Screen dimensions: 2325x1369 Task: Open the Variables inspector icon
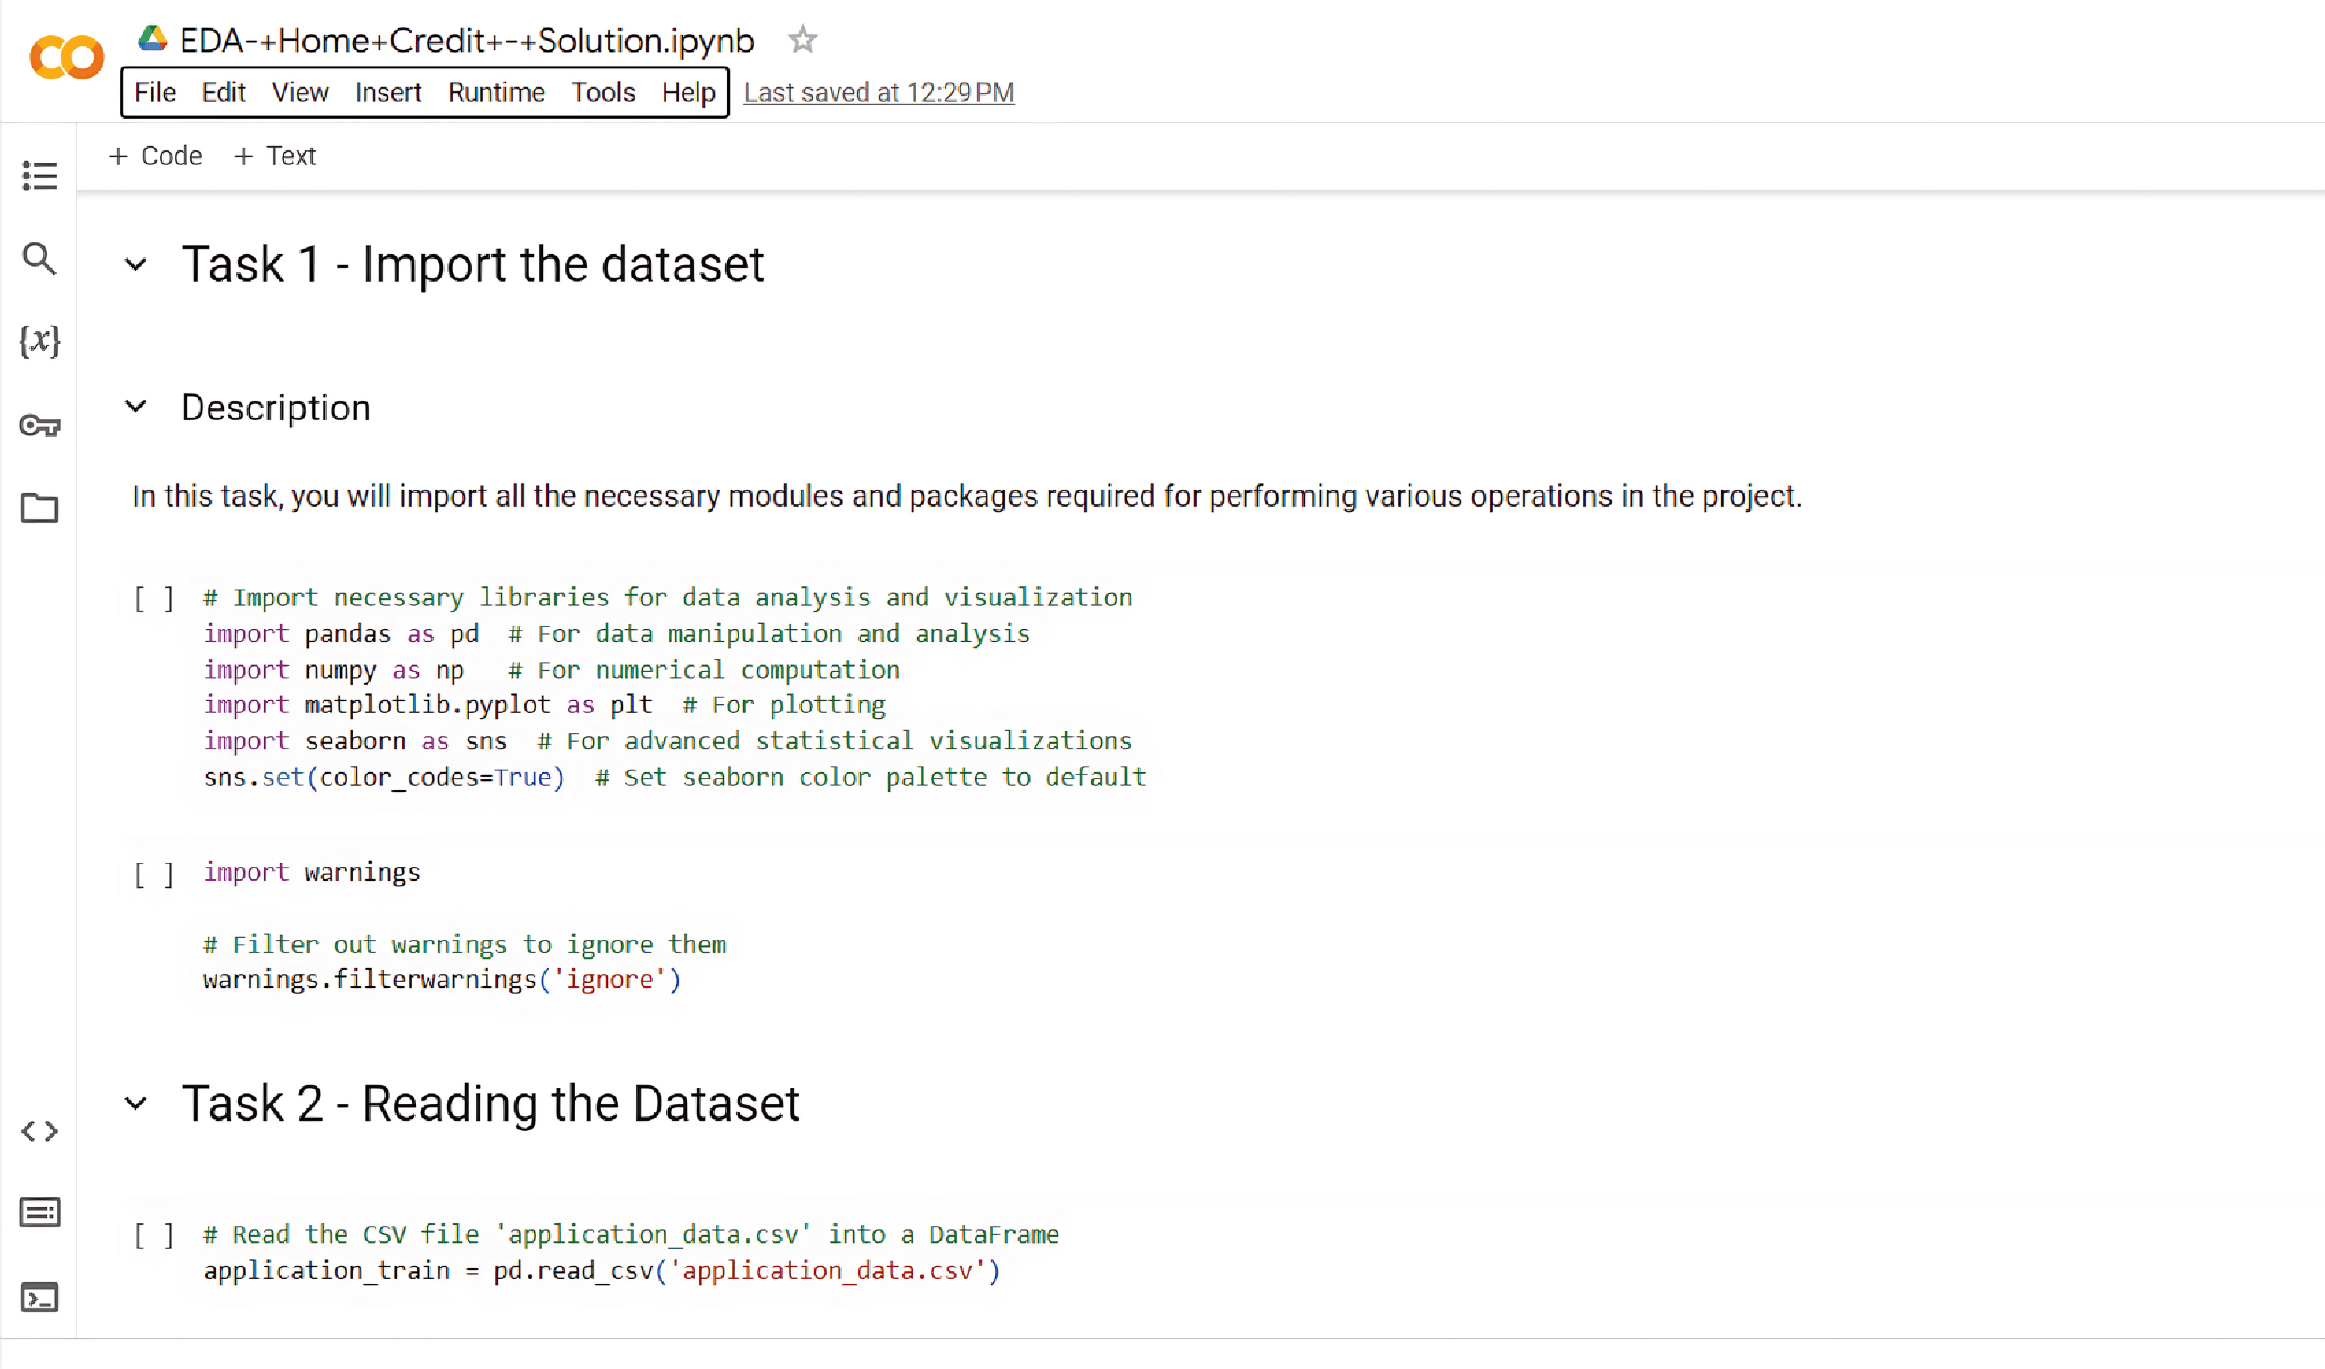pos(39,341)
